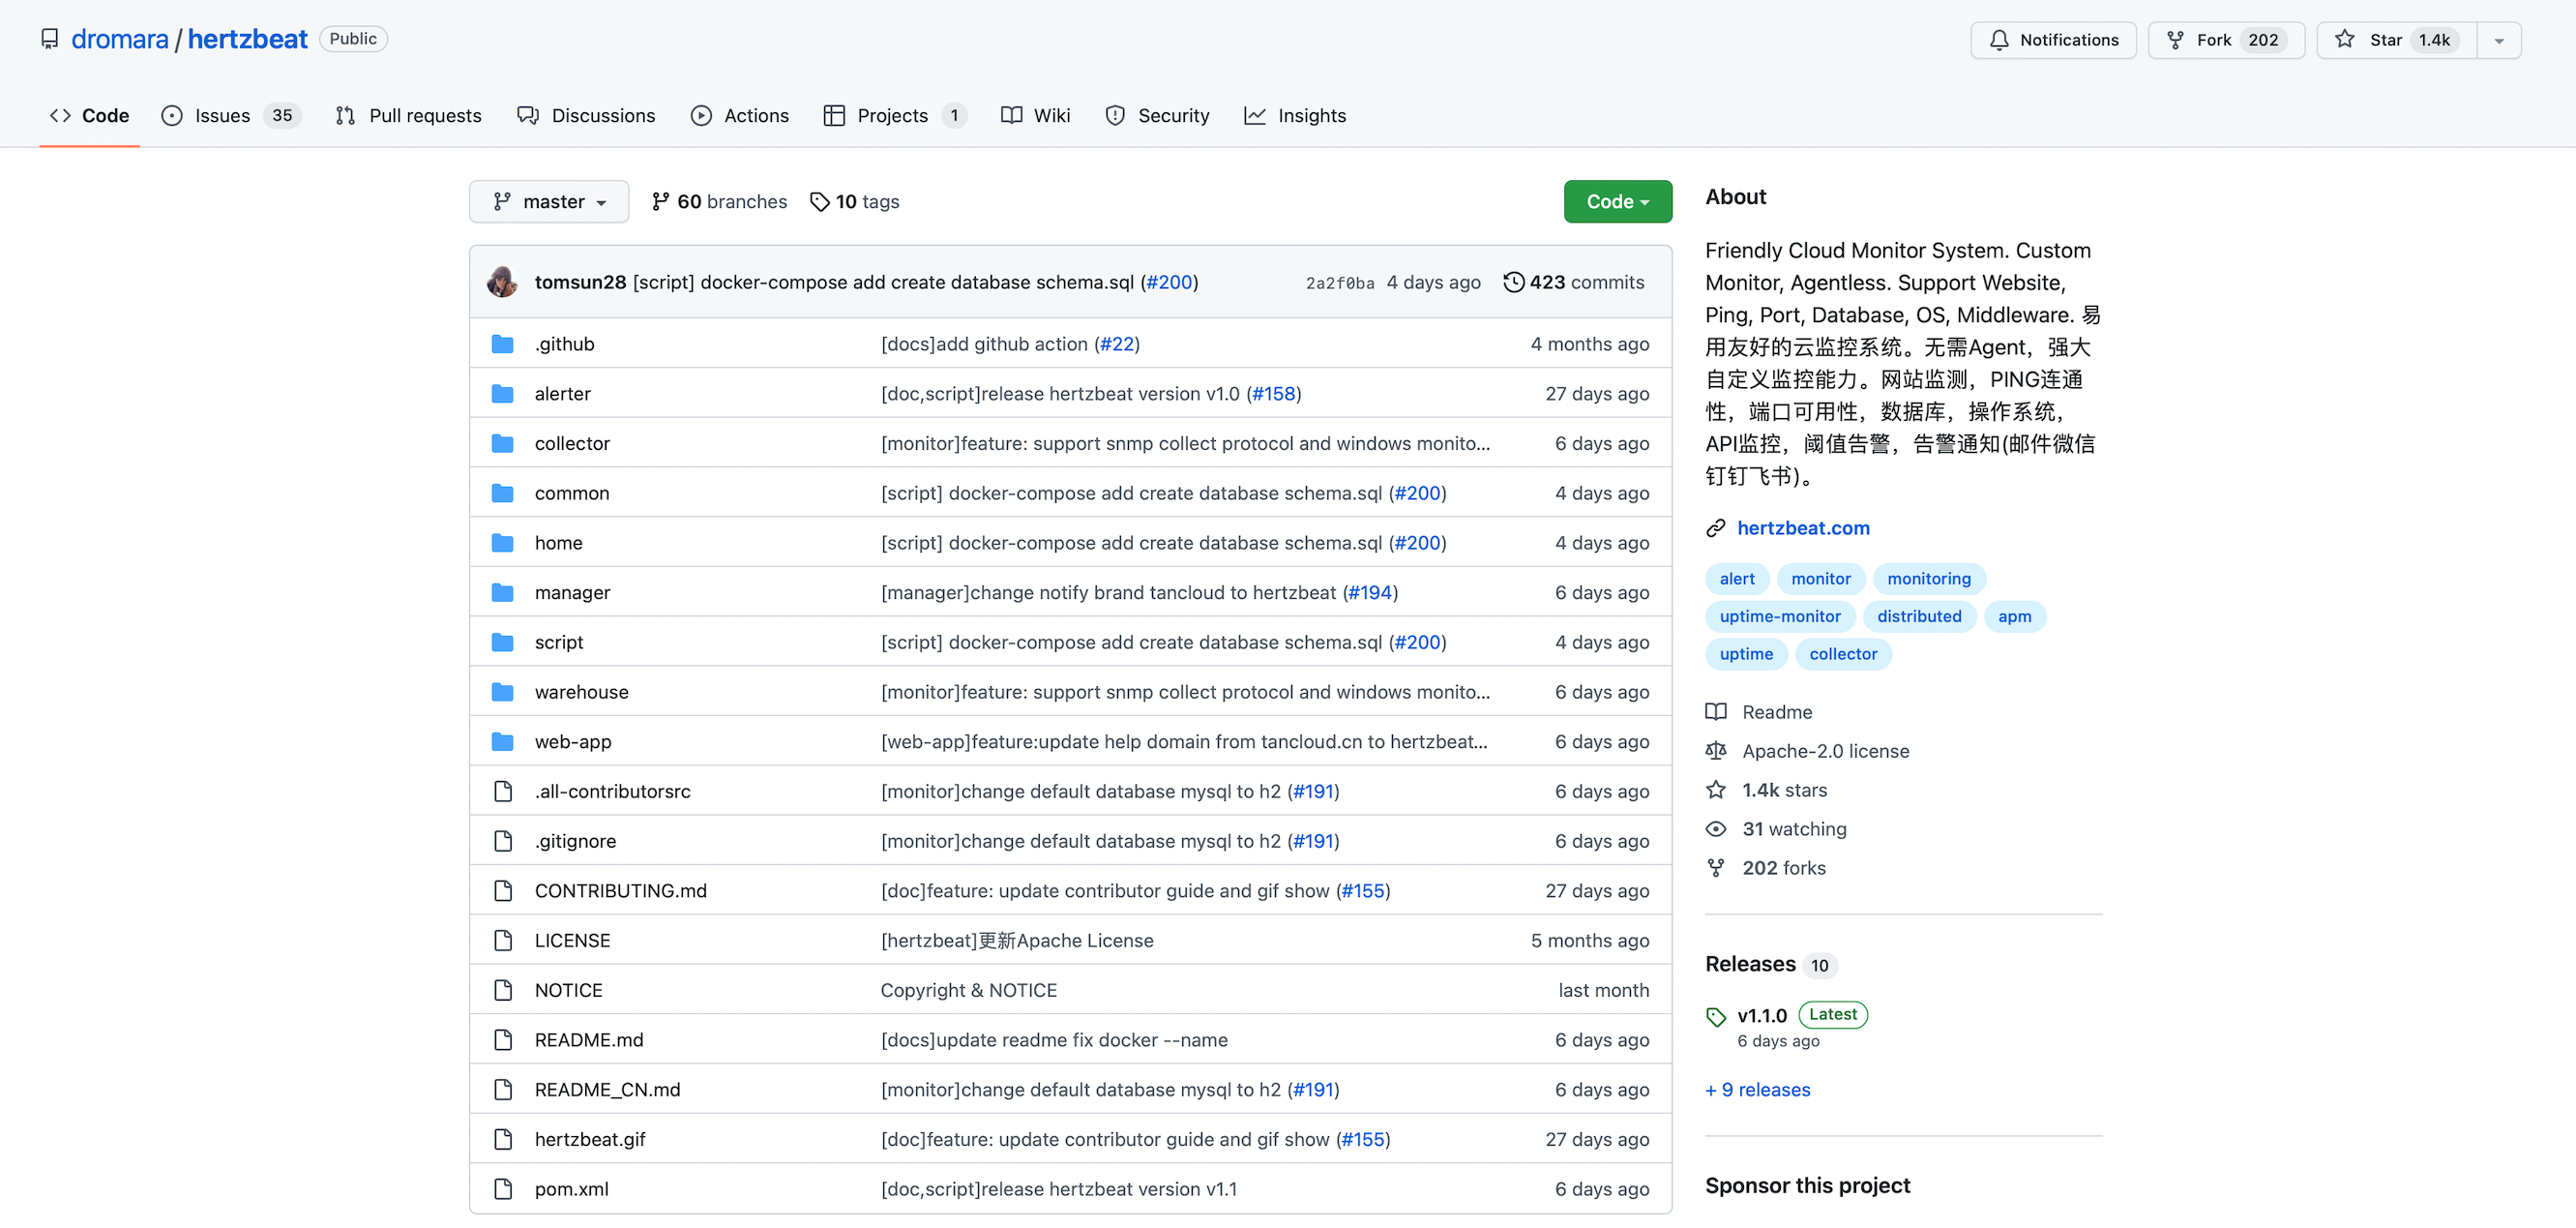Image resolution: width=2576 pixels, height=1228 pixels.
Task: Click the commit history clock icon
Action: pos(1513,282)
